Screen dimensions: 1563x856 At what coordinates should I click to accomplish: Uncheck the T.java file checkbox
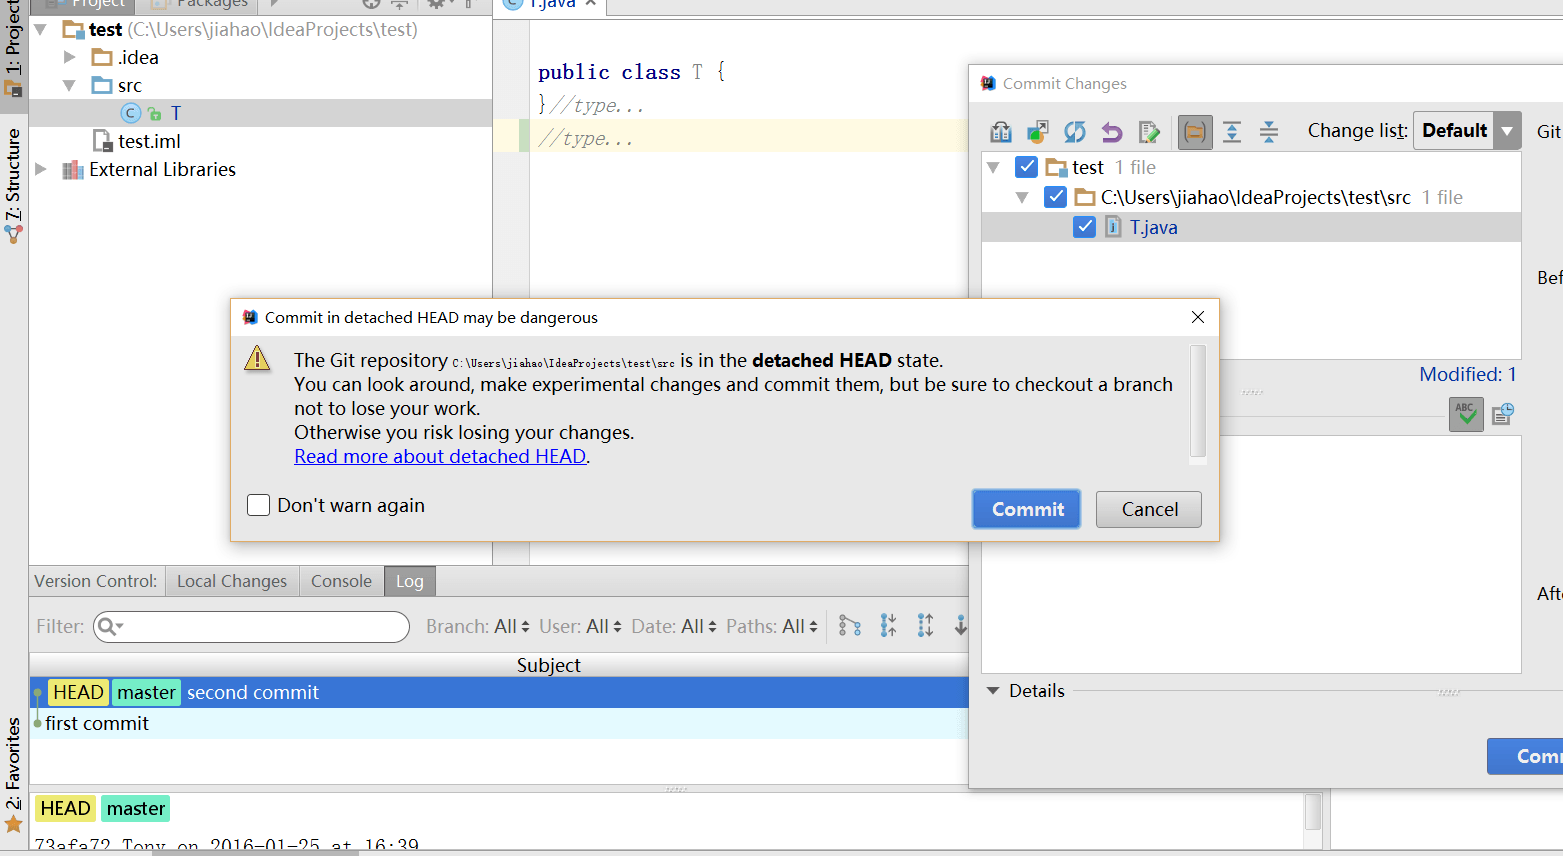click(1084, 227)
